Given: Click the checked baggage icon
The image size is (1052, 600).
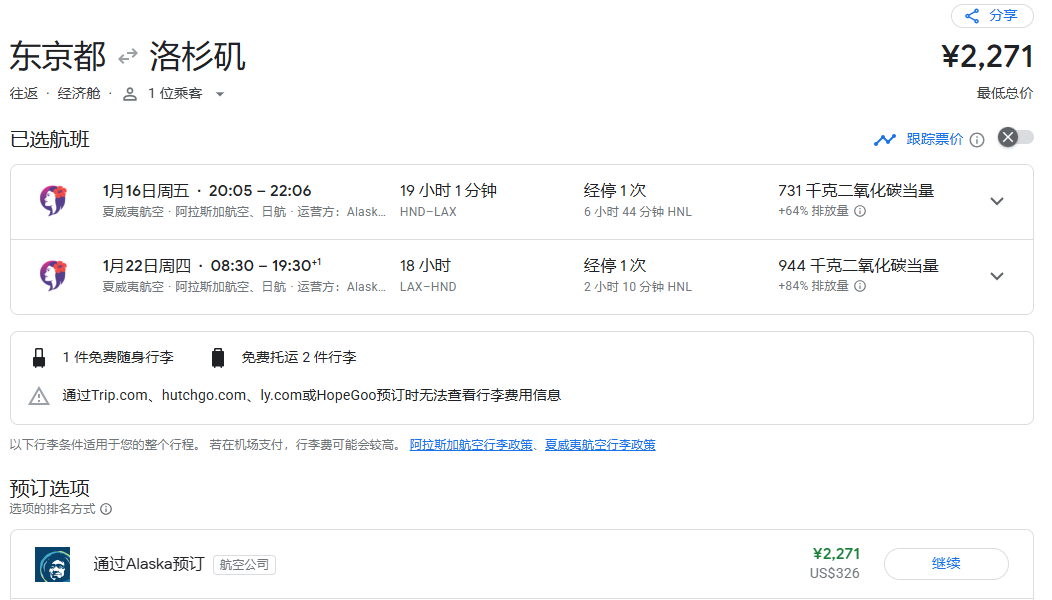Looking at the screenshot, I should click(216, 356).
